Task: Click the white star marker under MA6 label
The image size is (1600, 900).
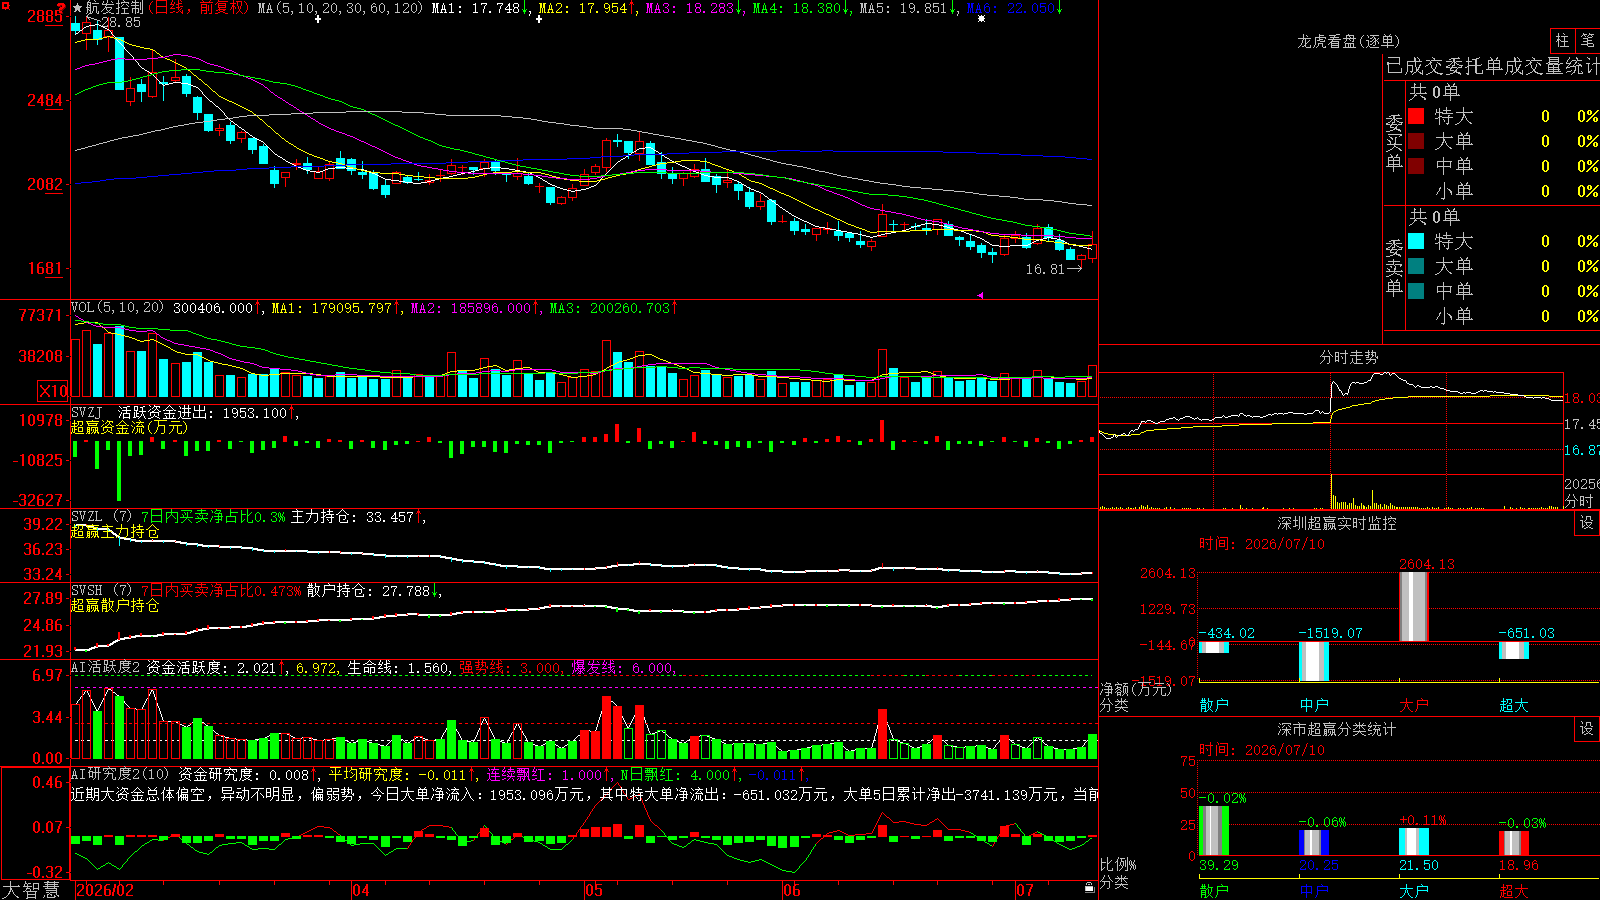Action: click(x=981, y=19)
